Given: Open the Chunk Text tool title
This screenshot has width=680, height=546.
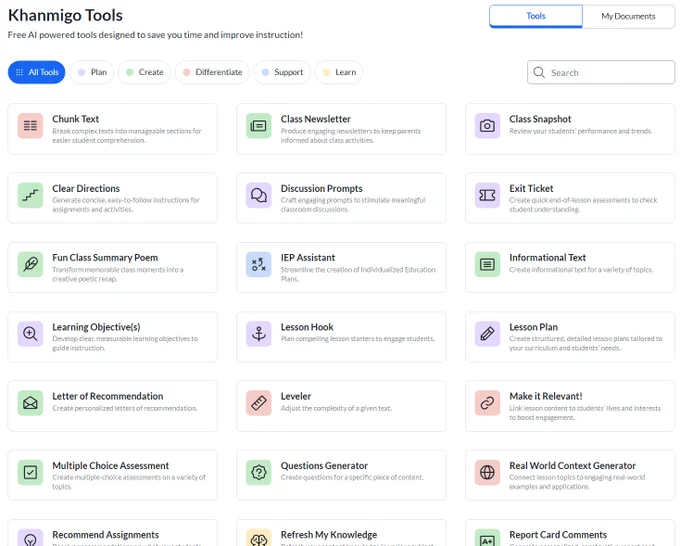Looking at the screenshot, I should [x=75, y=119].
